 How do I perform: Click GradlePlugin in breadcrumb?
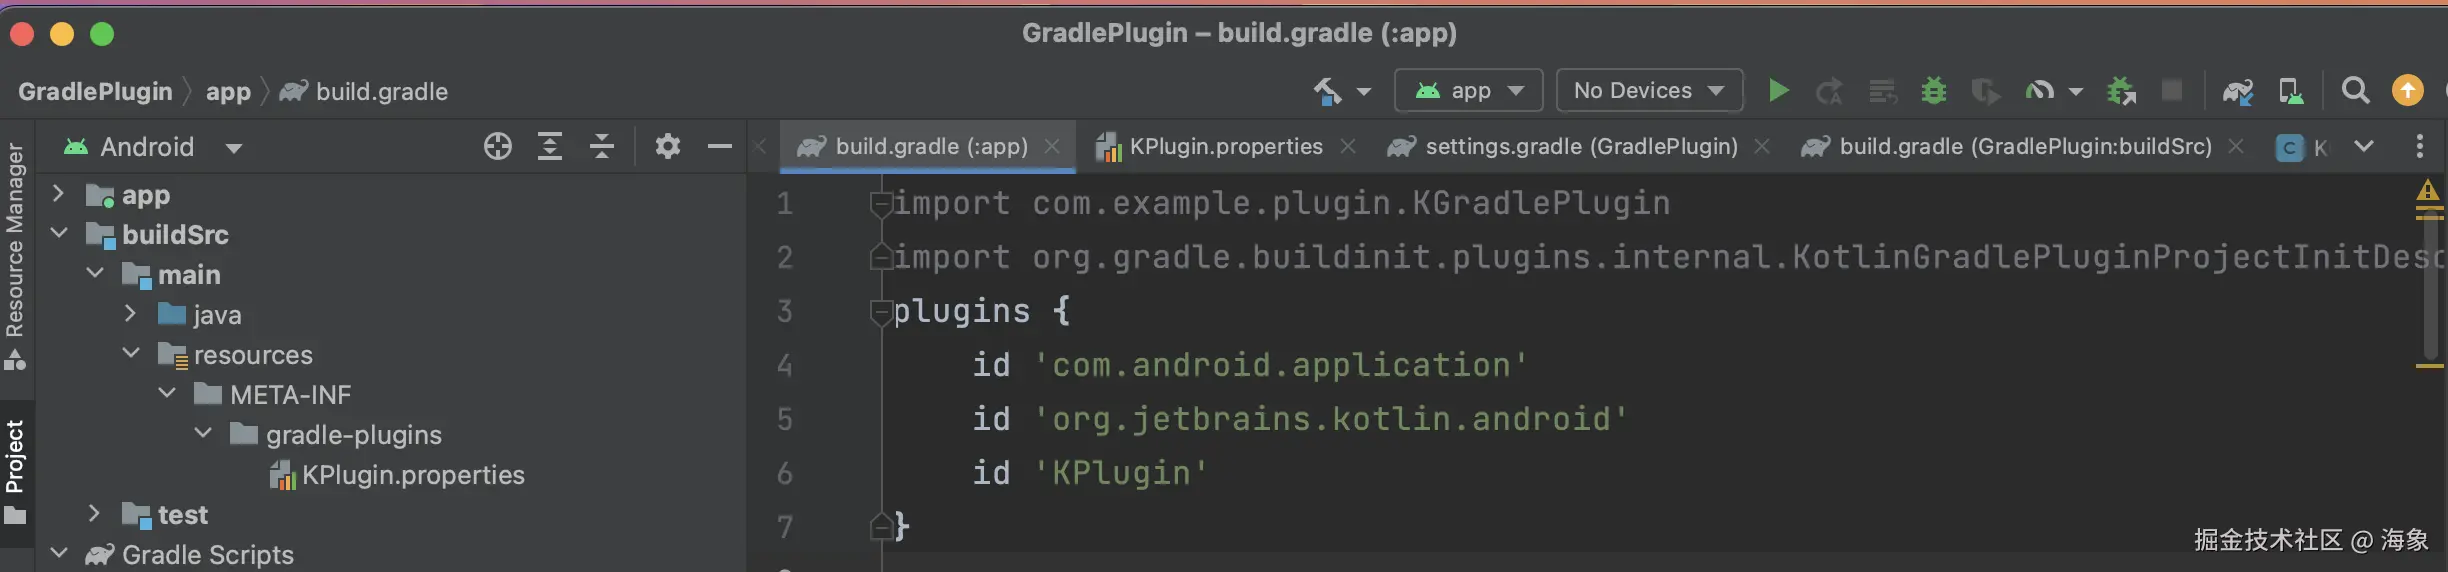95,92
